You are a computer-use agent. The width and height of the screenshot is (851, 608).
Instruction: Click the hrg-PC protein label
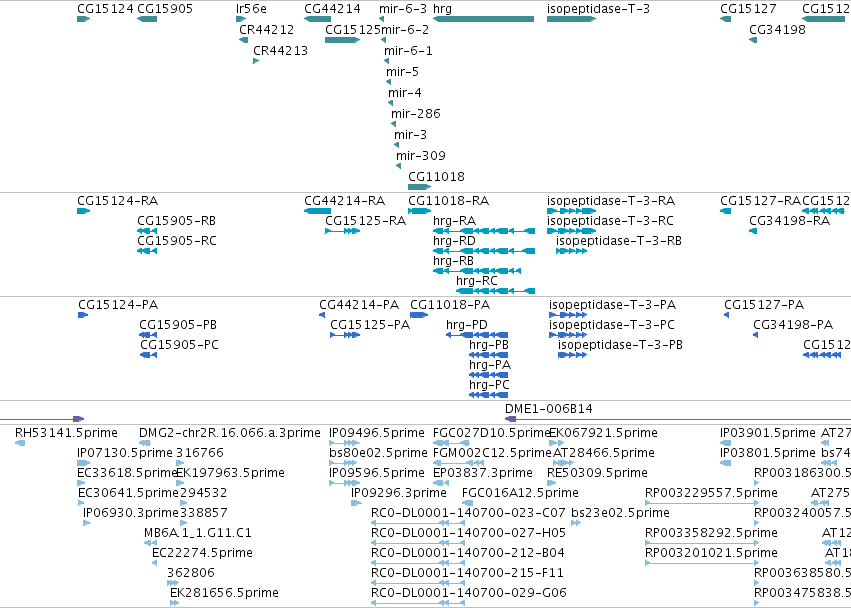[489, 385]
